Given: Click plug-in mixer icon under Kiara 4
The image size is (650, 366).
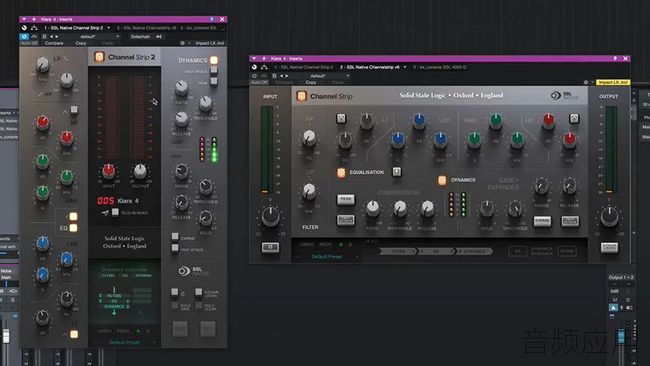Looking at the screenshot, I should tap(105, 212).
